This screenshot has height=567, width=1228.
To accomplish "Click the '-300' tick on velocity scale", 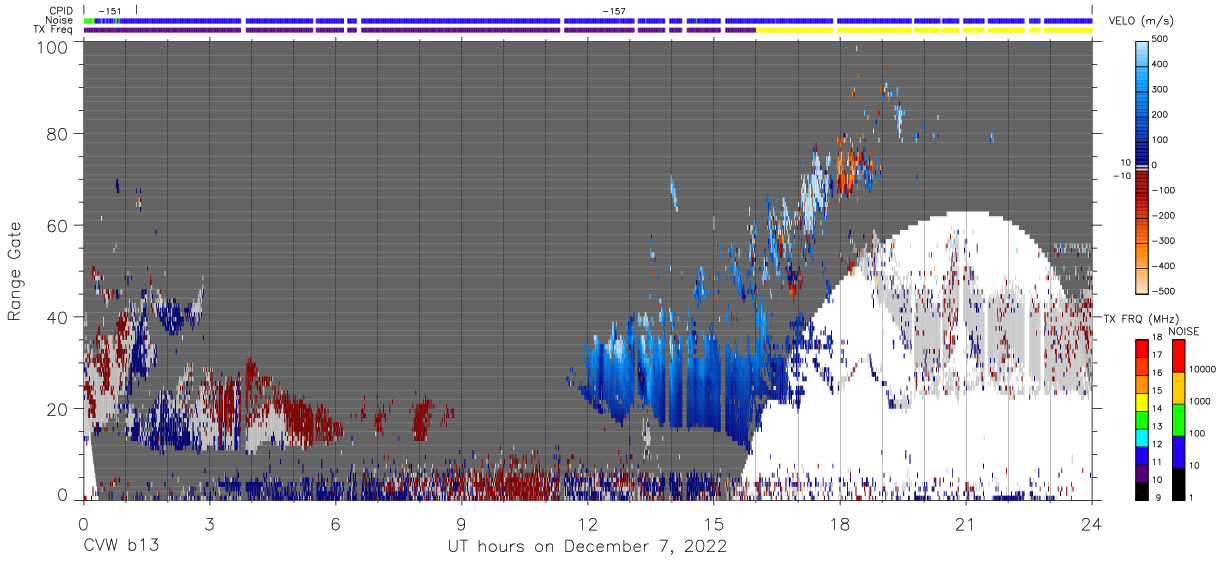I will point(1164,240).
